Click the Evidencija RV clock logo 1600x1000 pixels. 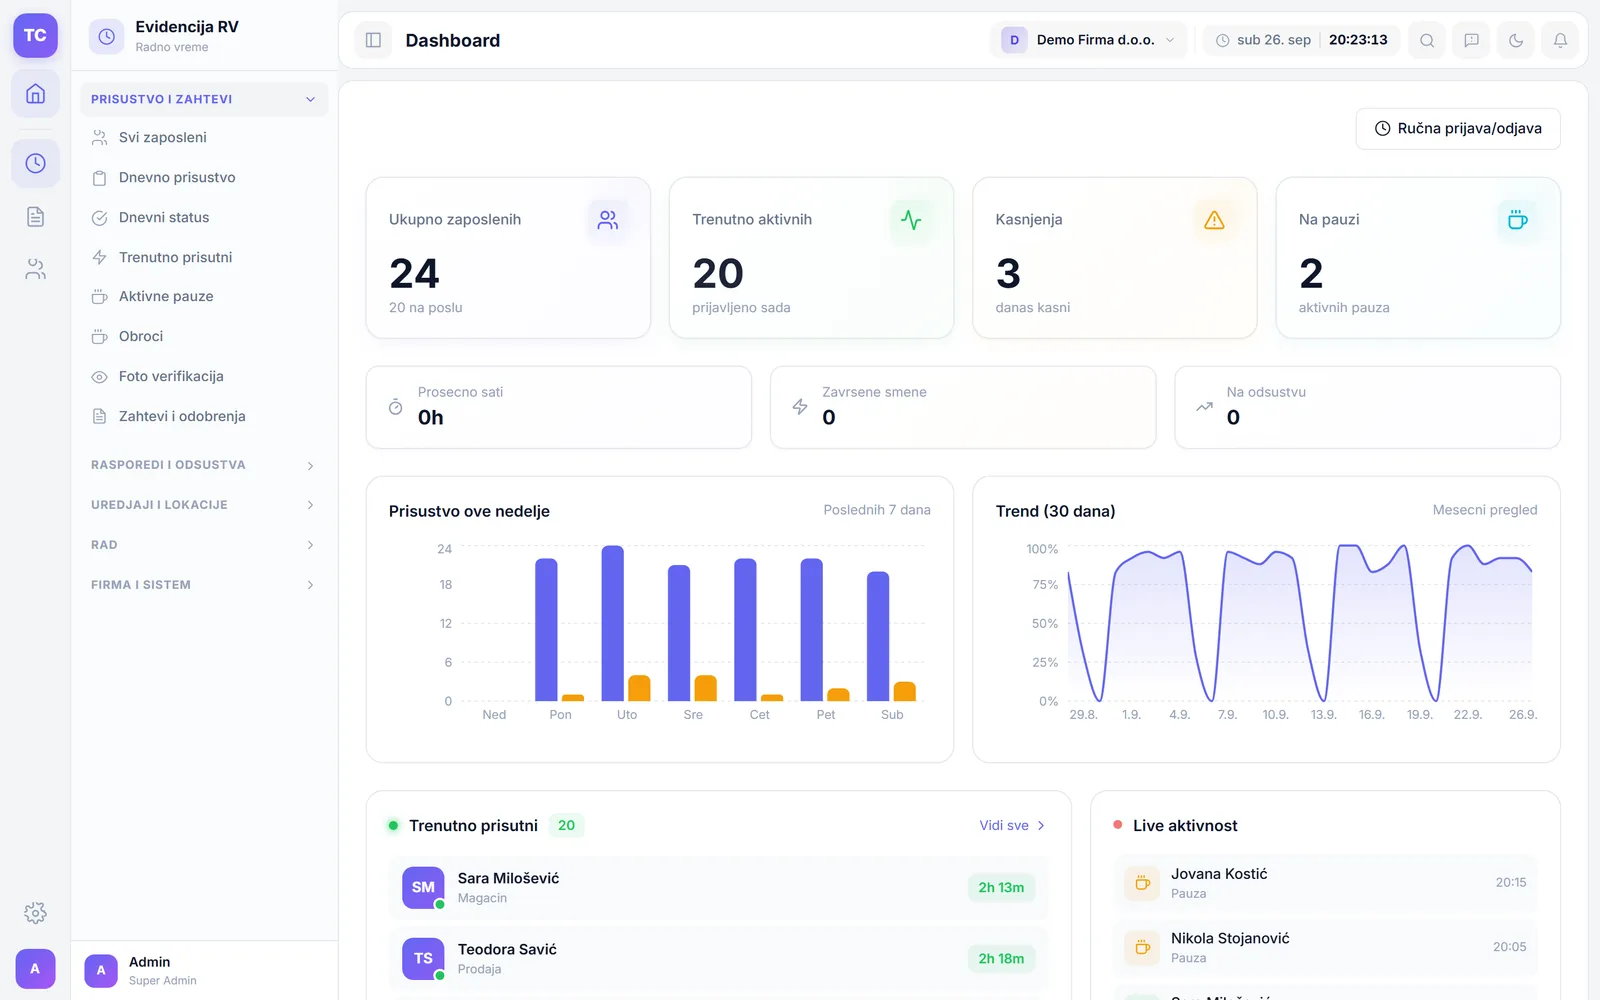tap(106, 37)
